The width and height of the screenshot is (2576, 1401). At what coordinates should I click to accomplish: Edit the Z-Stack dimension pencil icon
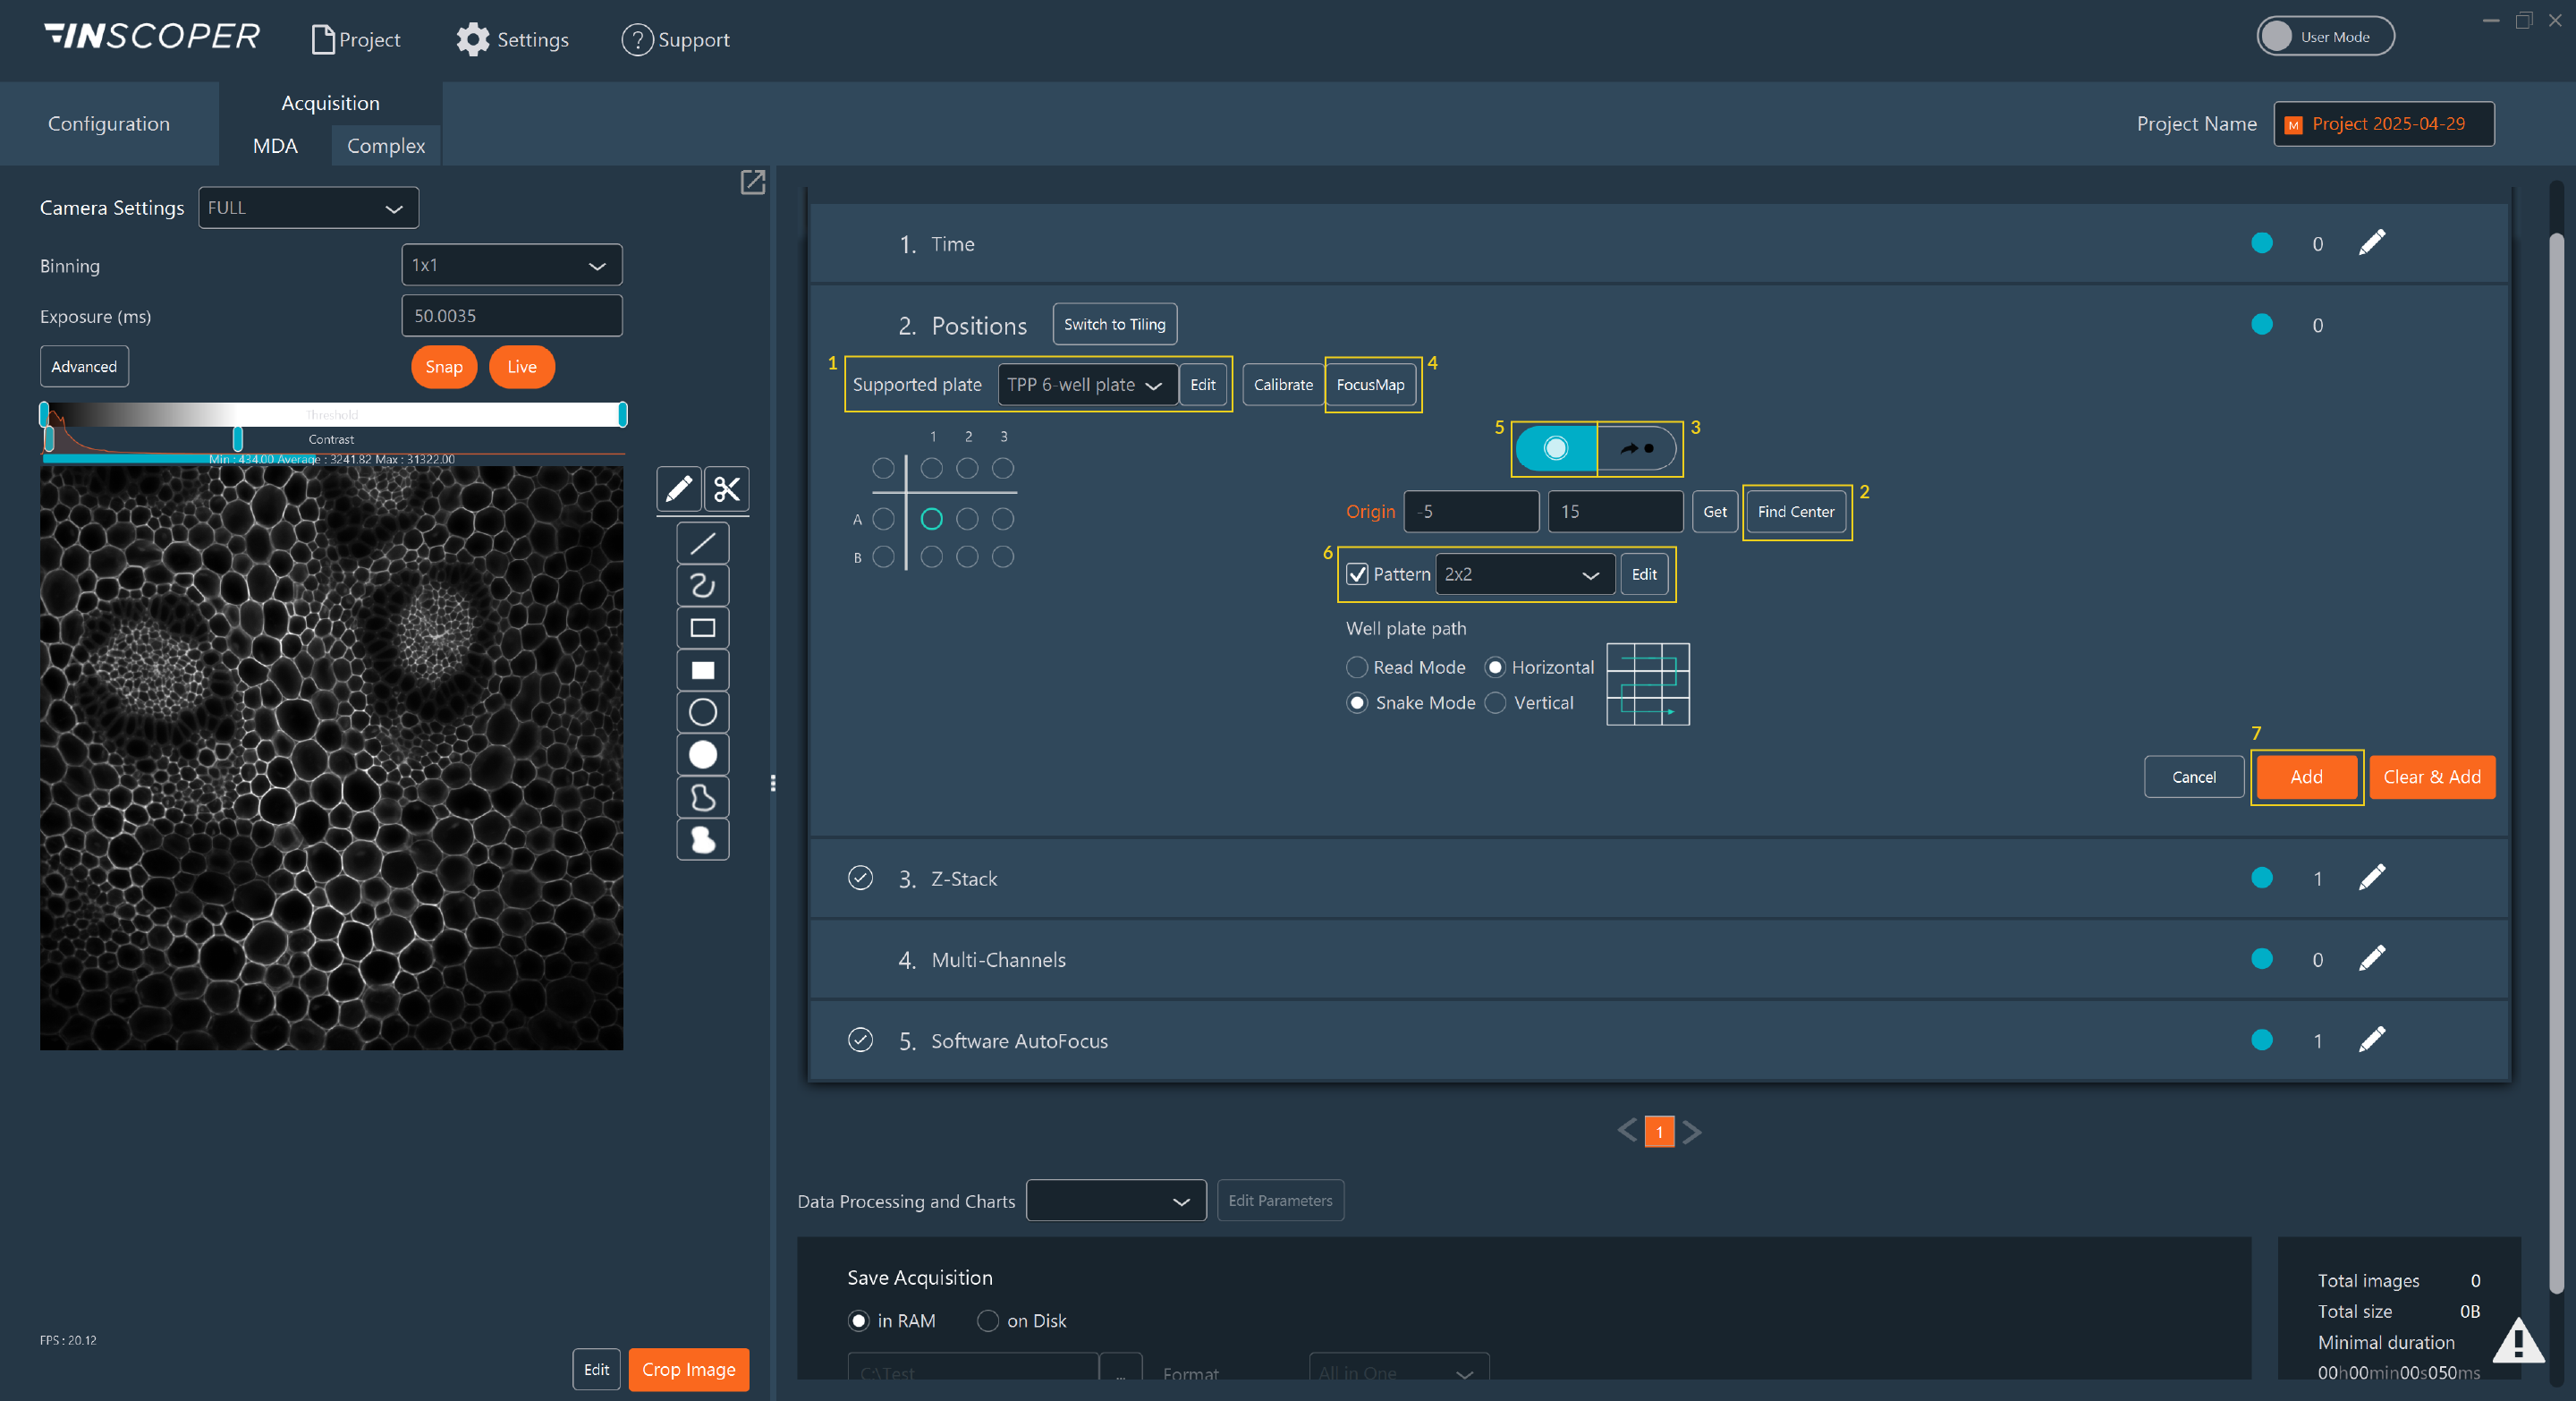pos(2371,878)
